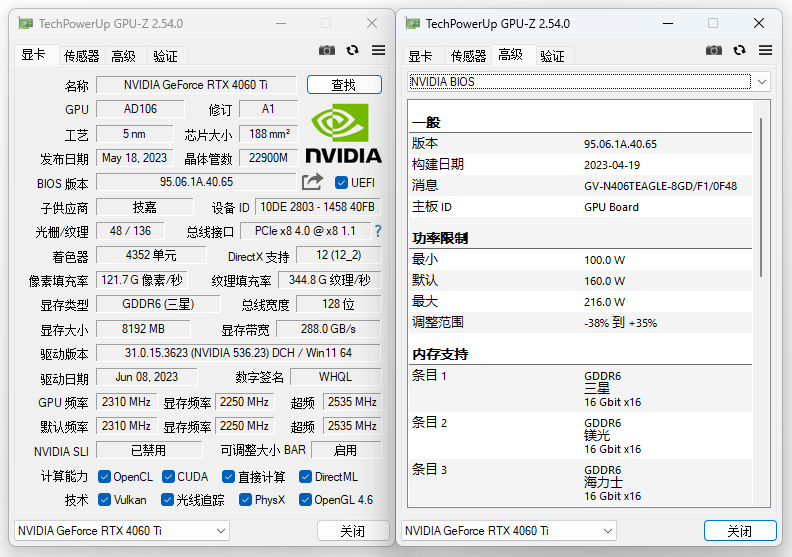Click the 最大 216.0 W row
792x557 pixels.
click(580, 302)
